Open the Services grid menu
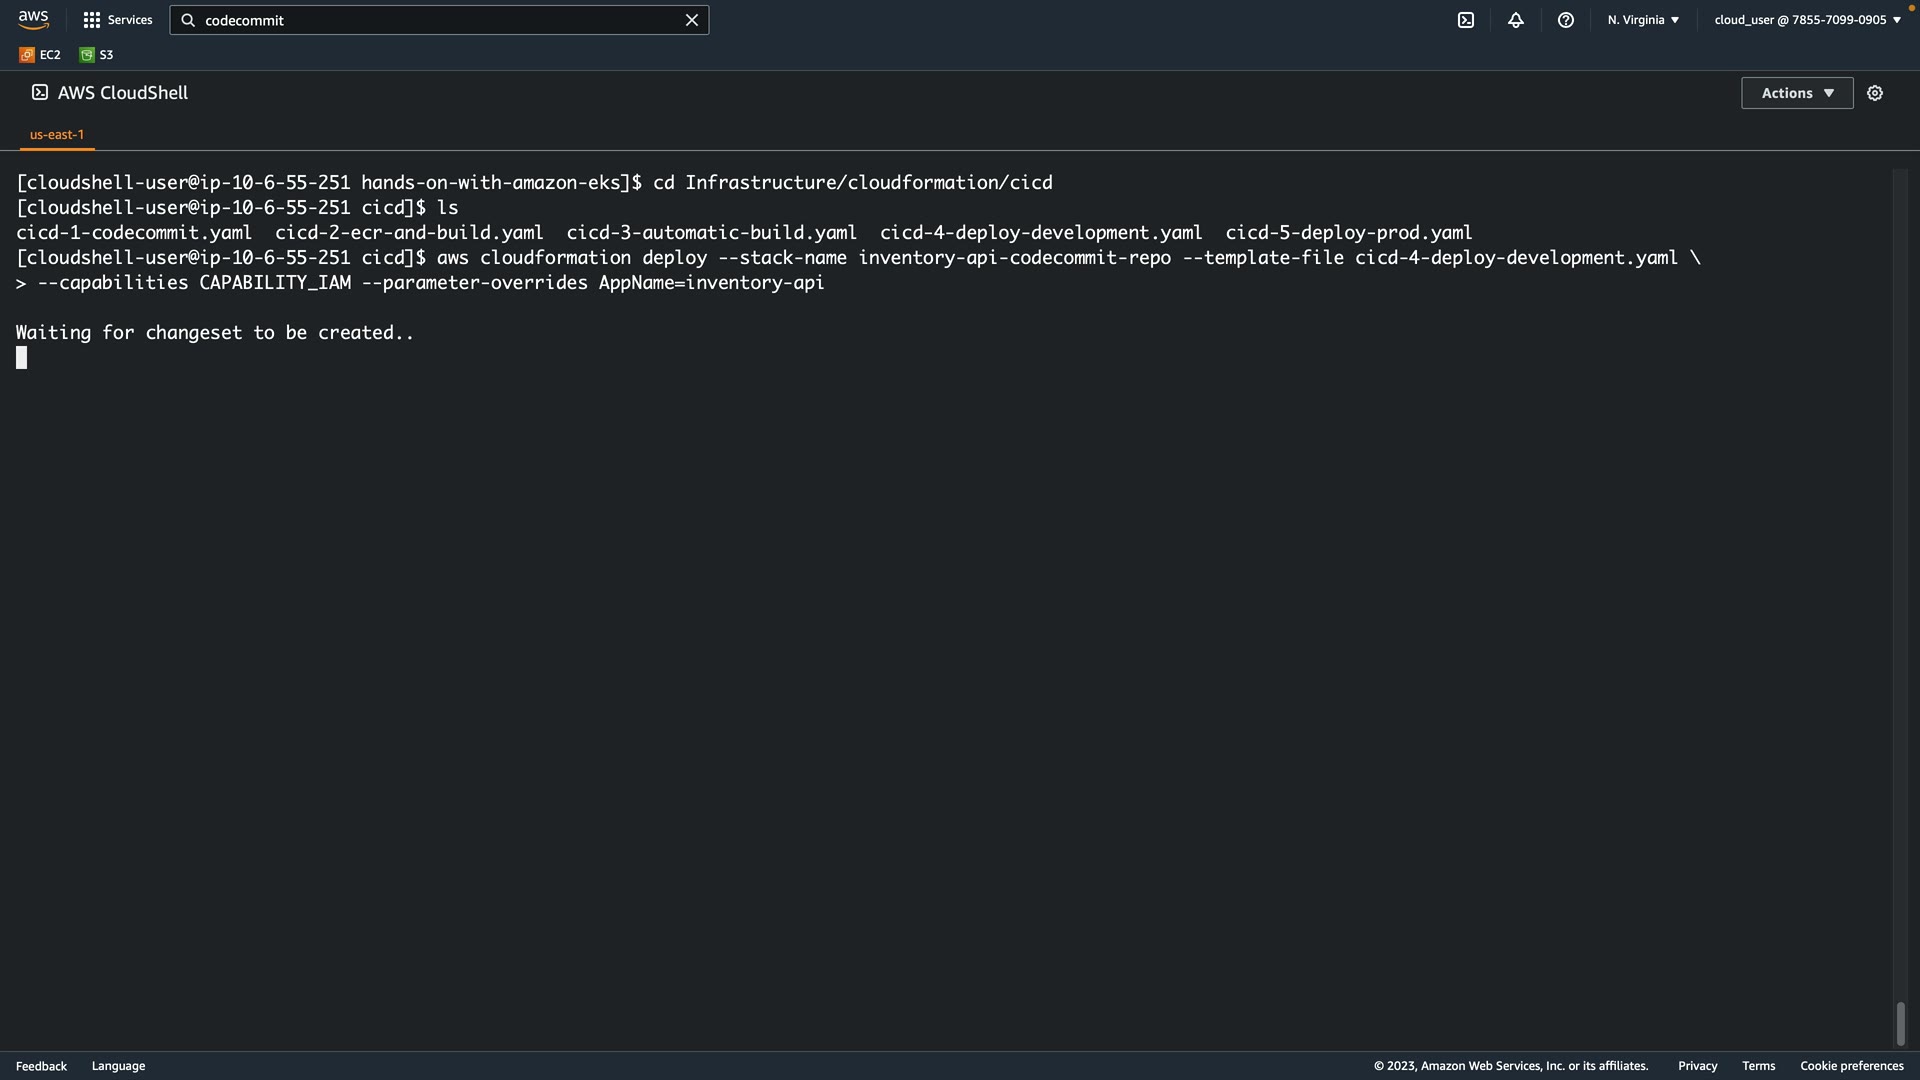The width and height of the screenshot is (1920, 1080). coord(117,20)
